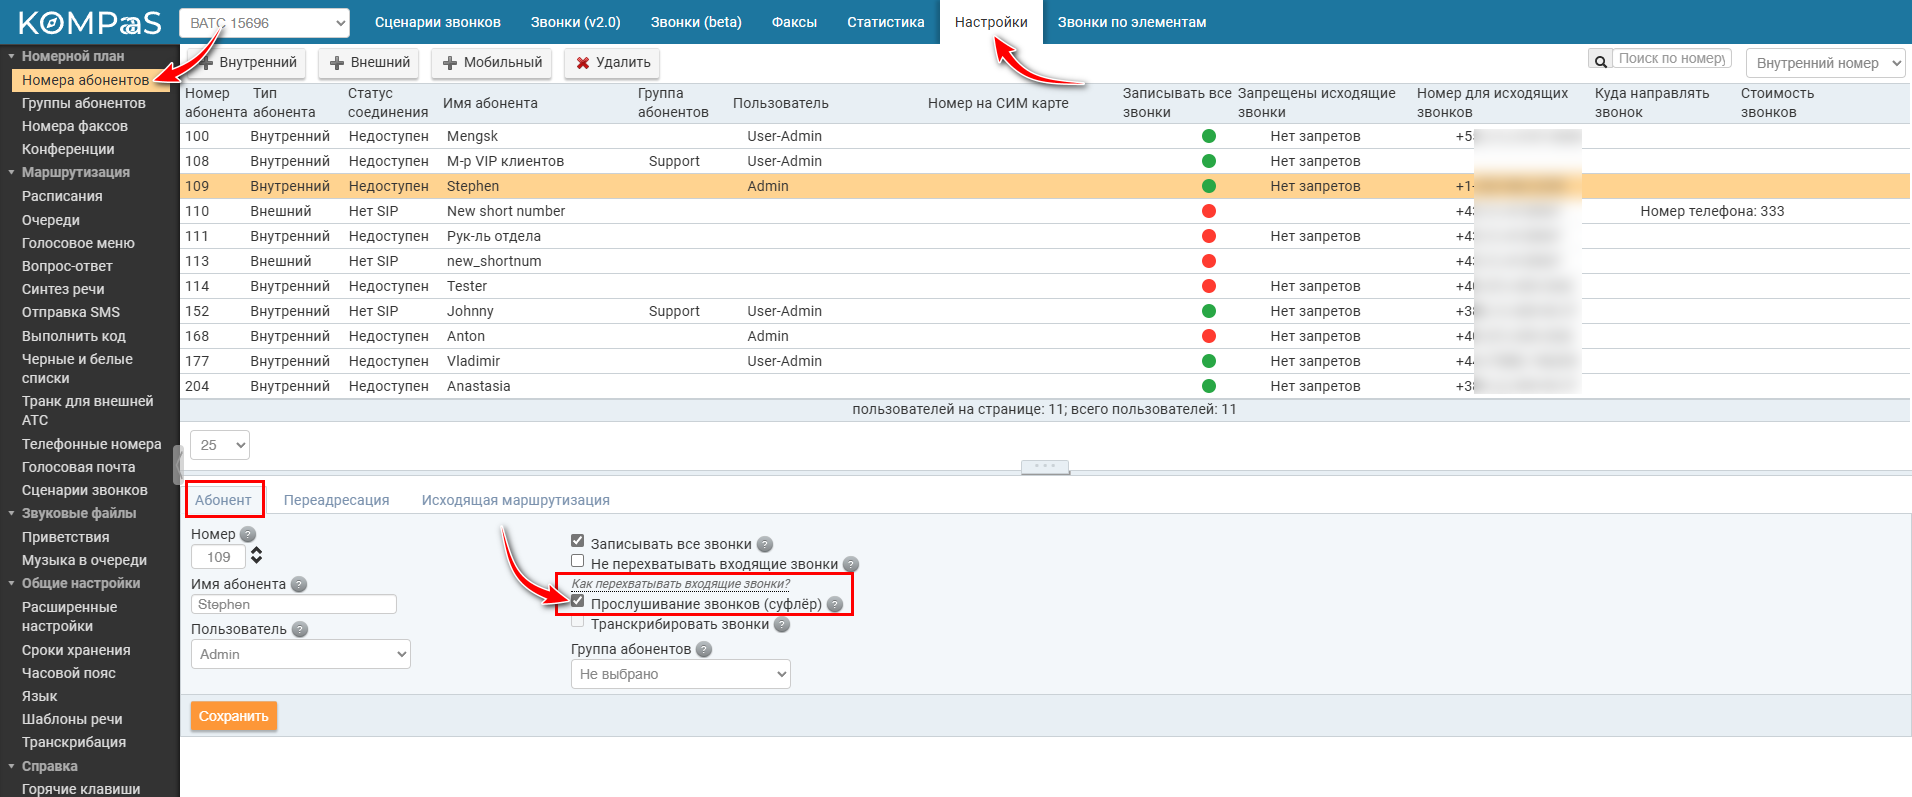Click the orange Сохранить button
The height and width of the screenshot is (797, 1912).
pos(234,716)
